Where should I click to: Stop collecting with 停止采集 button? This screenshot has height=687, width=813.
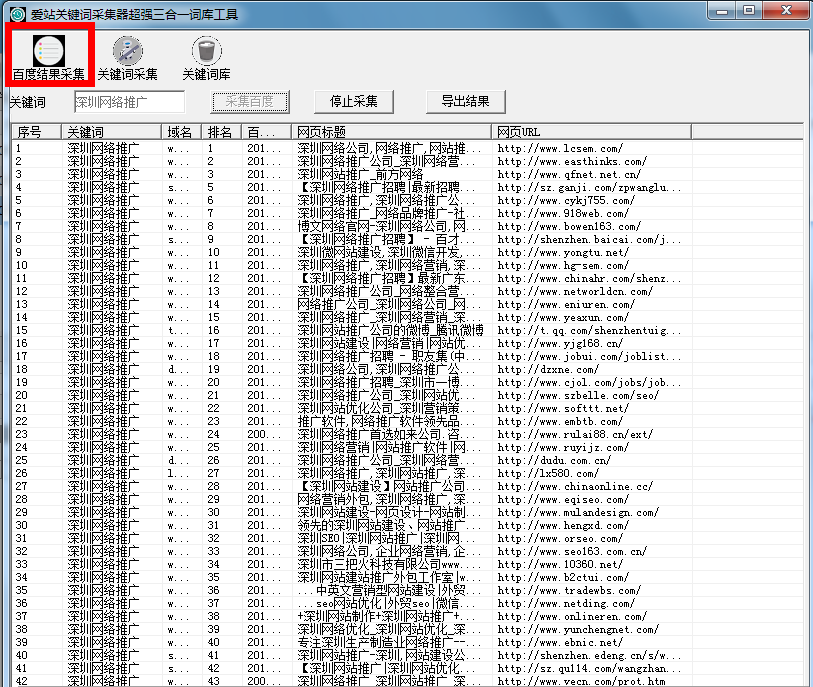[x=354, y=102]
